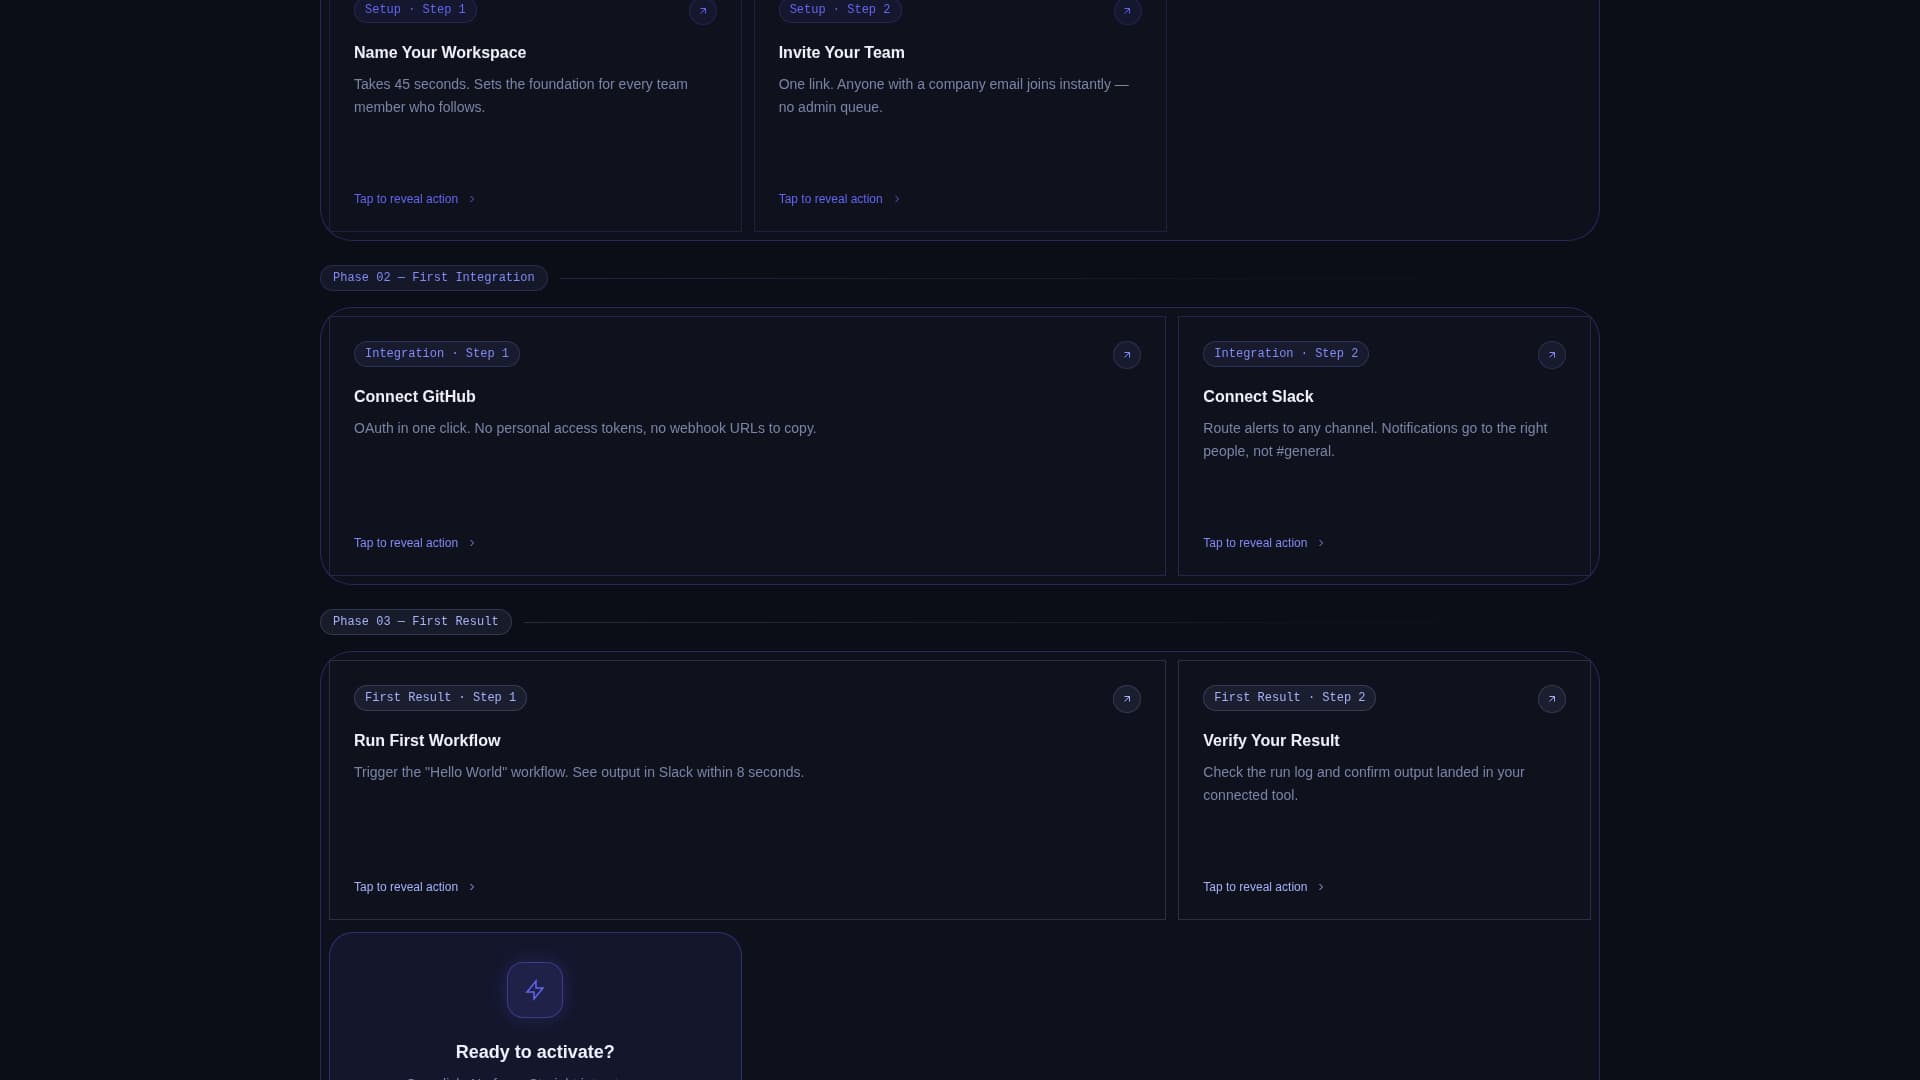The width and height of the screenshot is (1920, 1080).
Task: Click the Ready to activate? heading
Action: point(535,1052)
